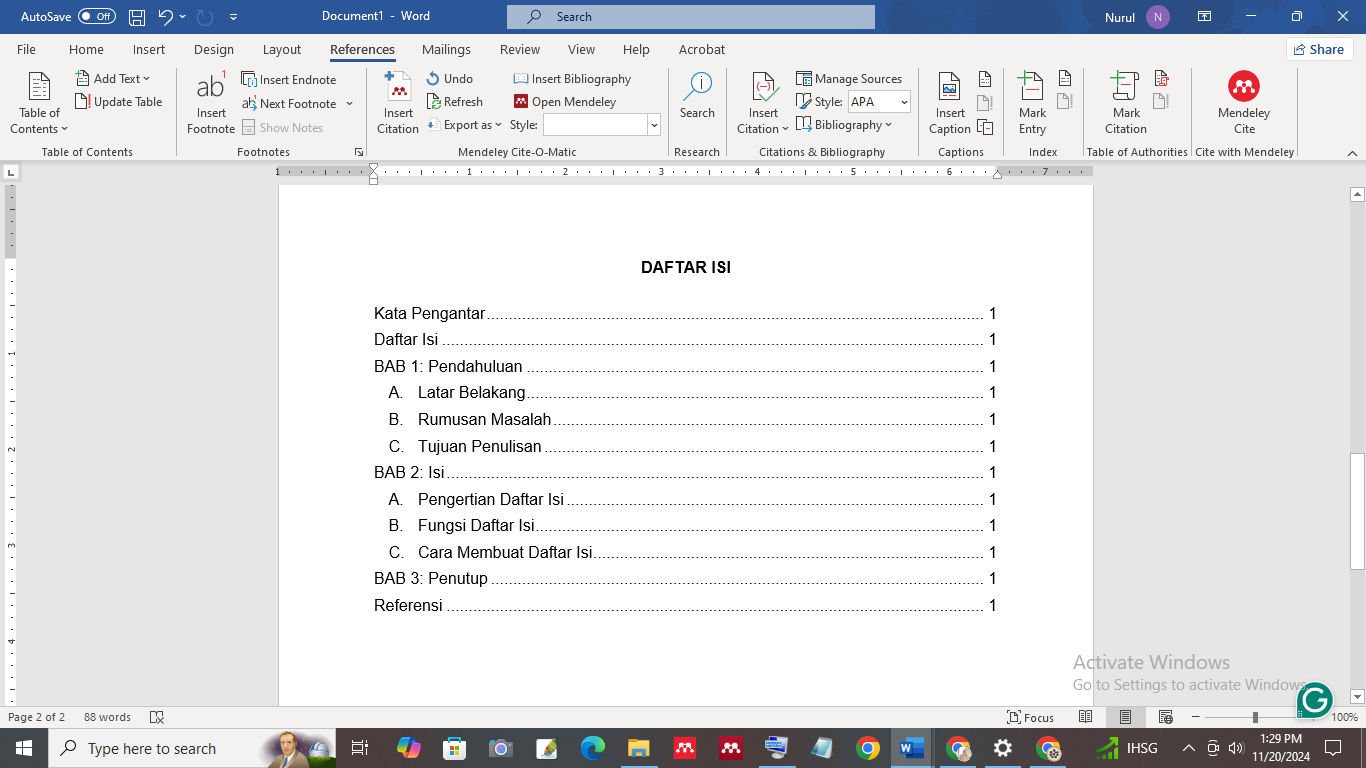The height and width of the screenshot is (768, 1366).
Task: Click the Research Search icon
Action: point(697,96)
